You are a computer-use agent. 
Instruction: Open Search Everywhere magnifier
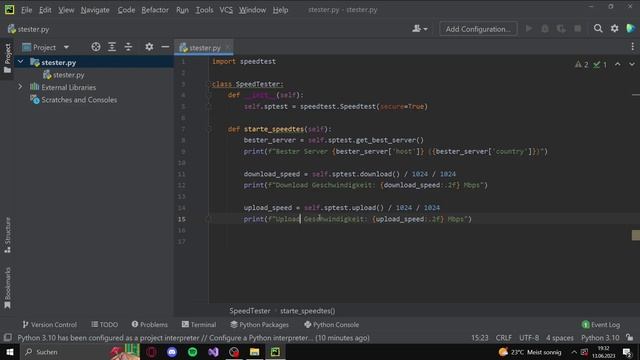tap(598, 29)
